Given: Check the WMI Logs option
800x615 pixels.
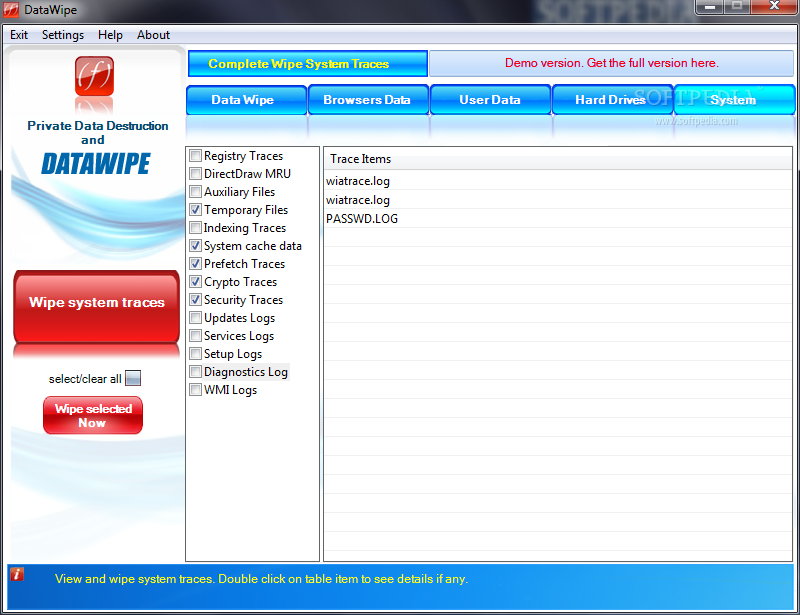Looking at the screenshot, I should click(x=195, y=389).
